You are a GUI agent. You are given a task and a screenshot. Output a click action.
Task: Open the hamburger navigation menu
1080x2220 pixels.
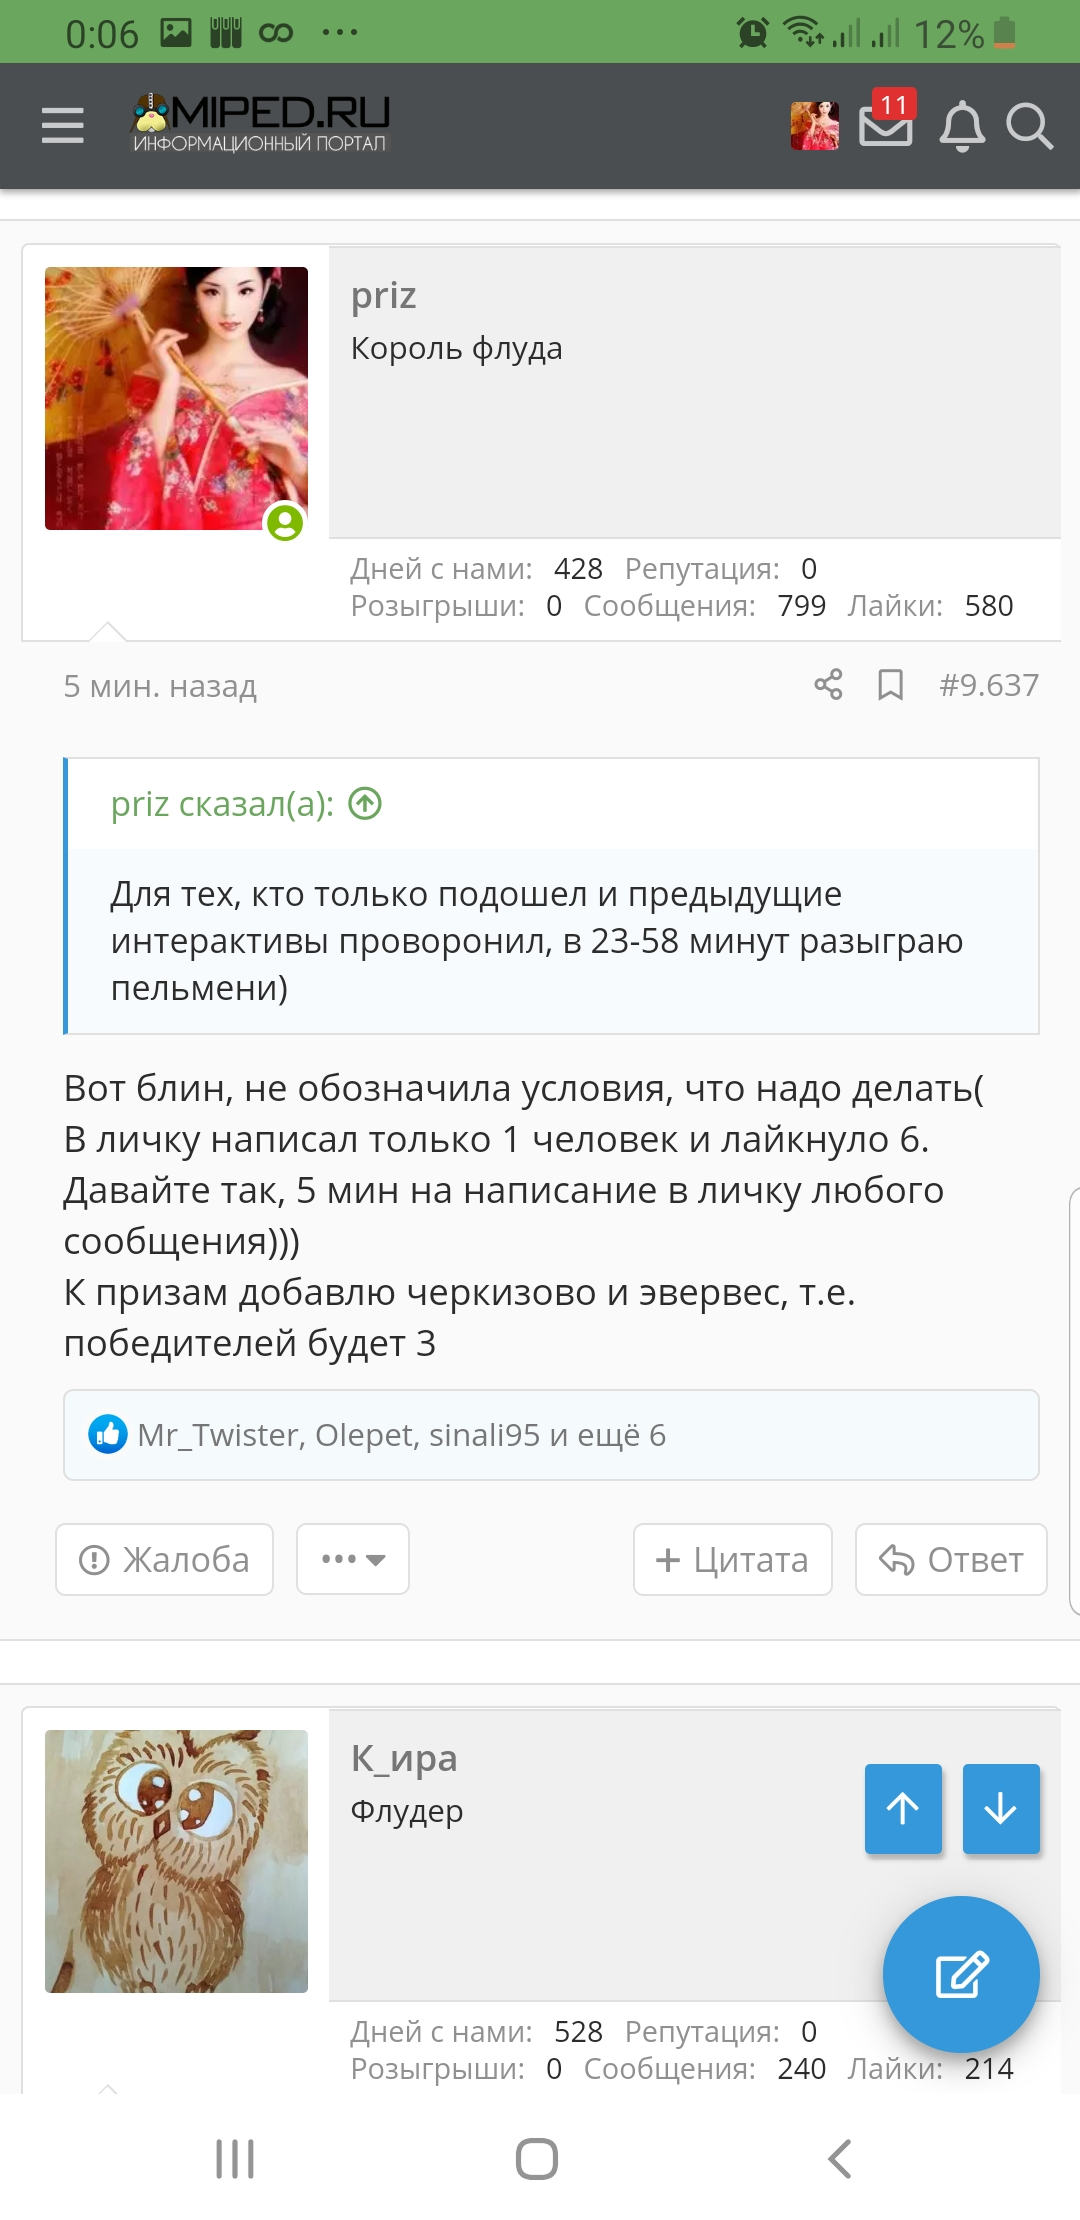(62, 126)
